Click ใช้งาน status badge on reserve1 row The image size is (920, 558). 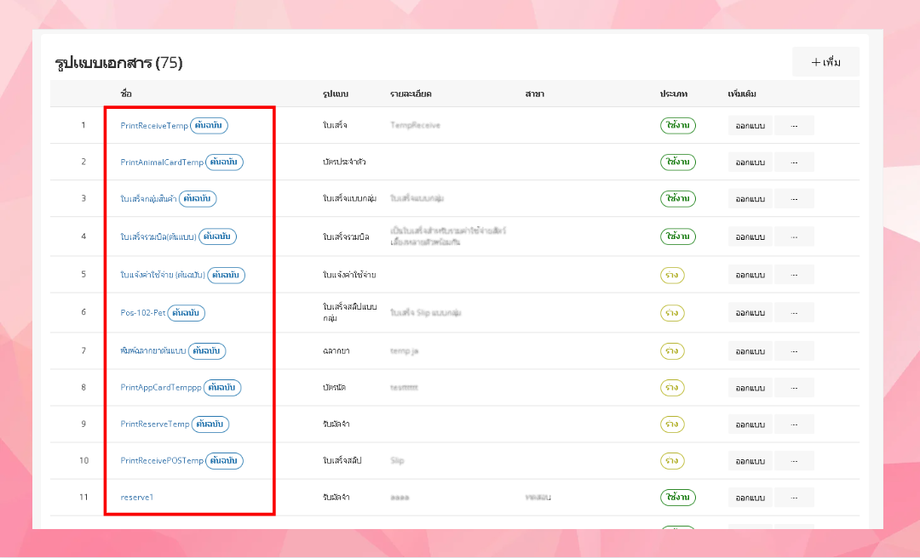tap(677, 497)
